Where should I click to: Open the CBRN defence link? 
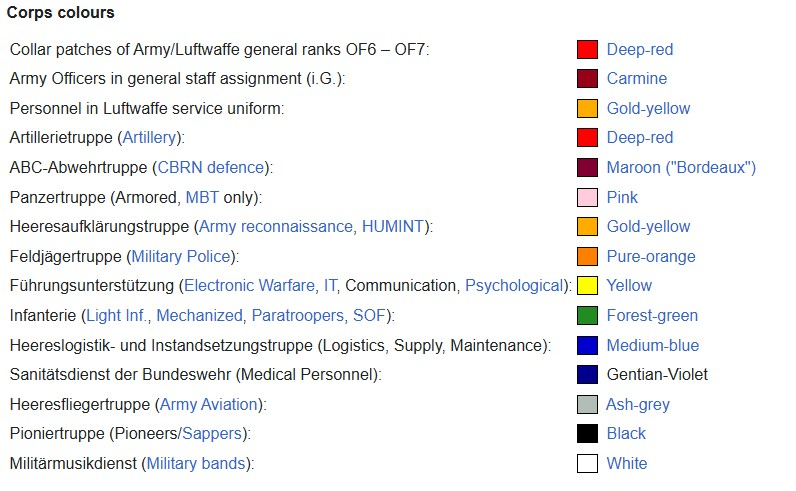[x=211, y=168]
